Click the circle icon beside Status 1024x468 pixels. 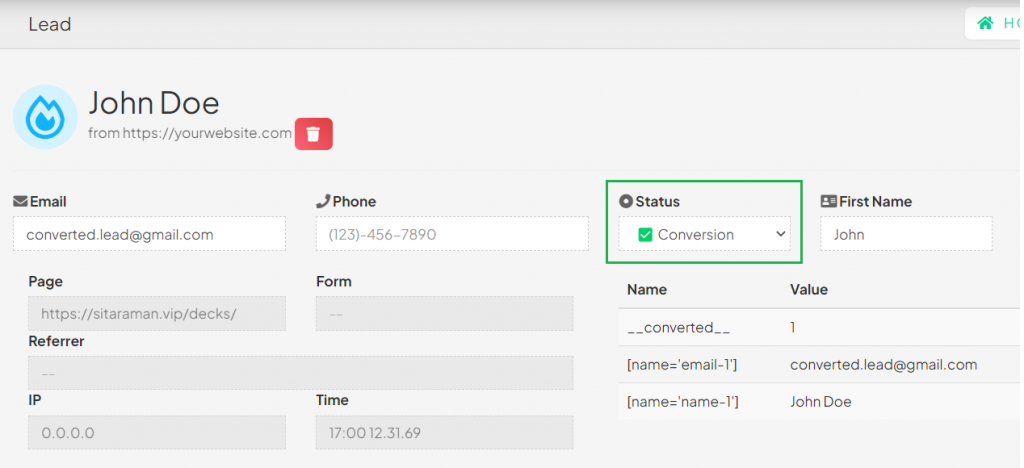click(626, 201)
